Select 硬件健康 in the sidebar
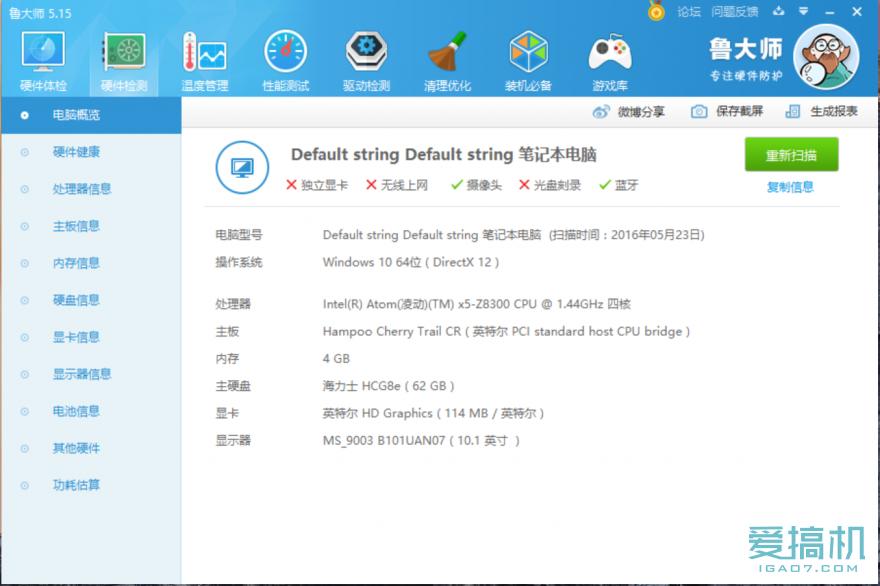The height and width of the screenshot is (586, 880). 91,152
